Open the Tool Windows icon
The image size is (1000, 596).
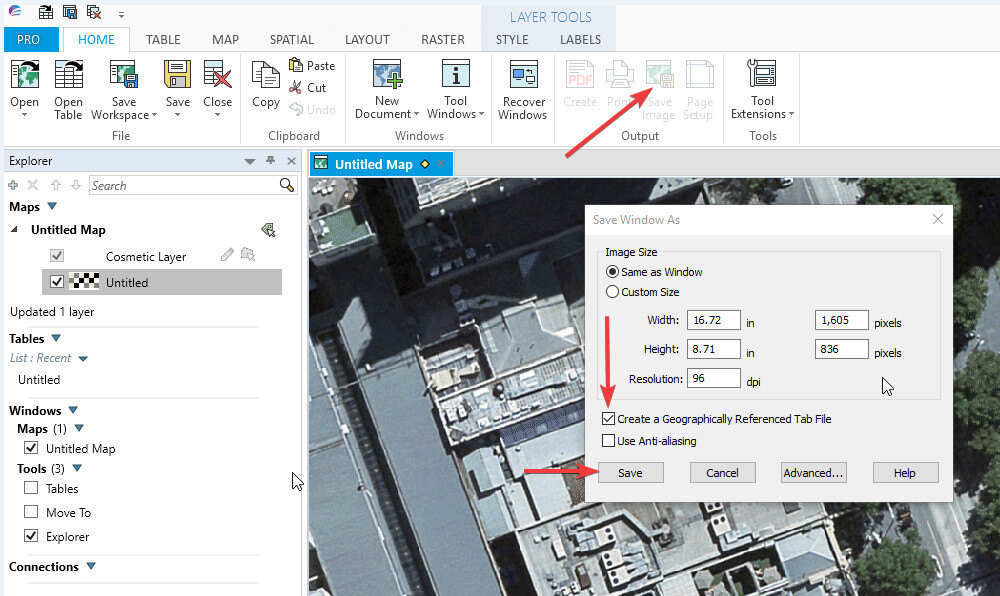455,77
